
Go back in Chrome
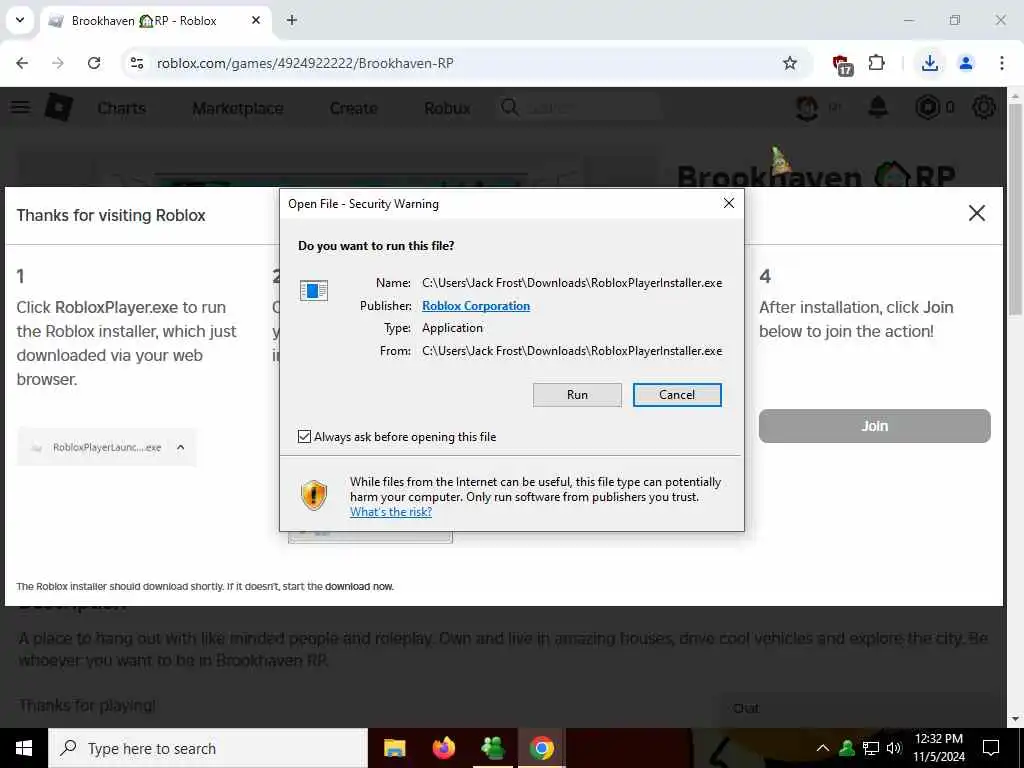[22, 63]
